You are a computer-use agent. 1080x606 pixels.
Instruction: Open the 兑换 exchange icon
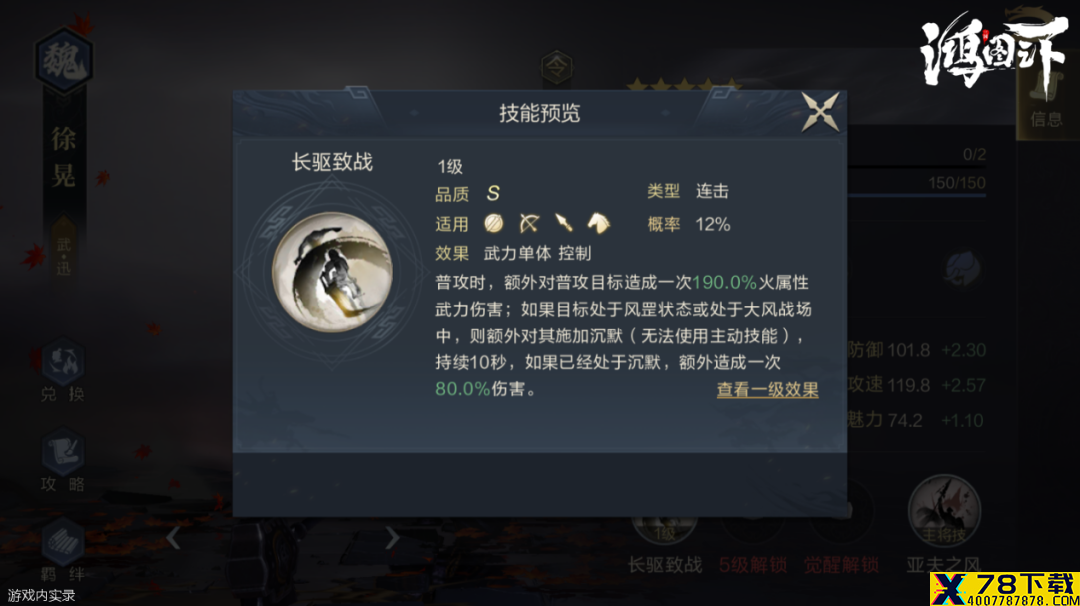[63, 370]
